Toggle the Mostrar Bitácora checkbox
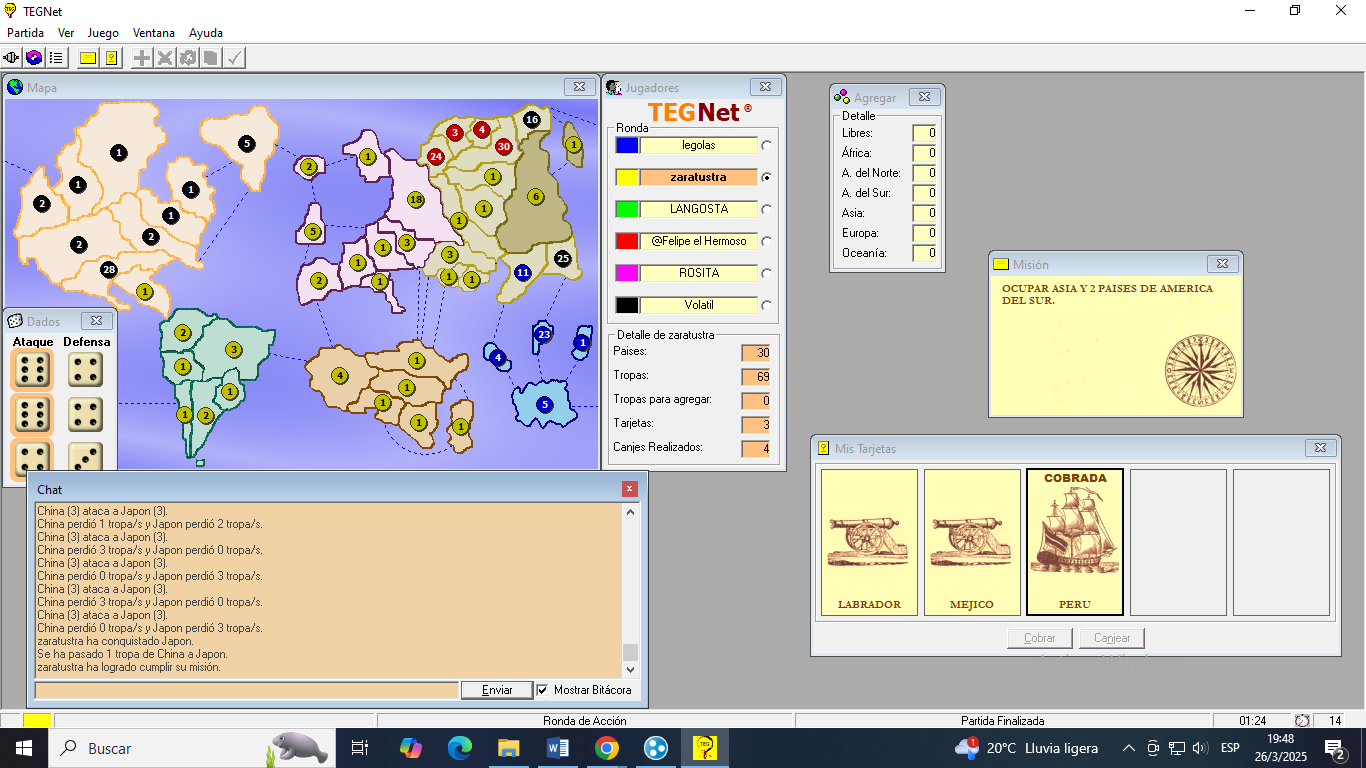 tap(543, 690)
